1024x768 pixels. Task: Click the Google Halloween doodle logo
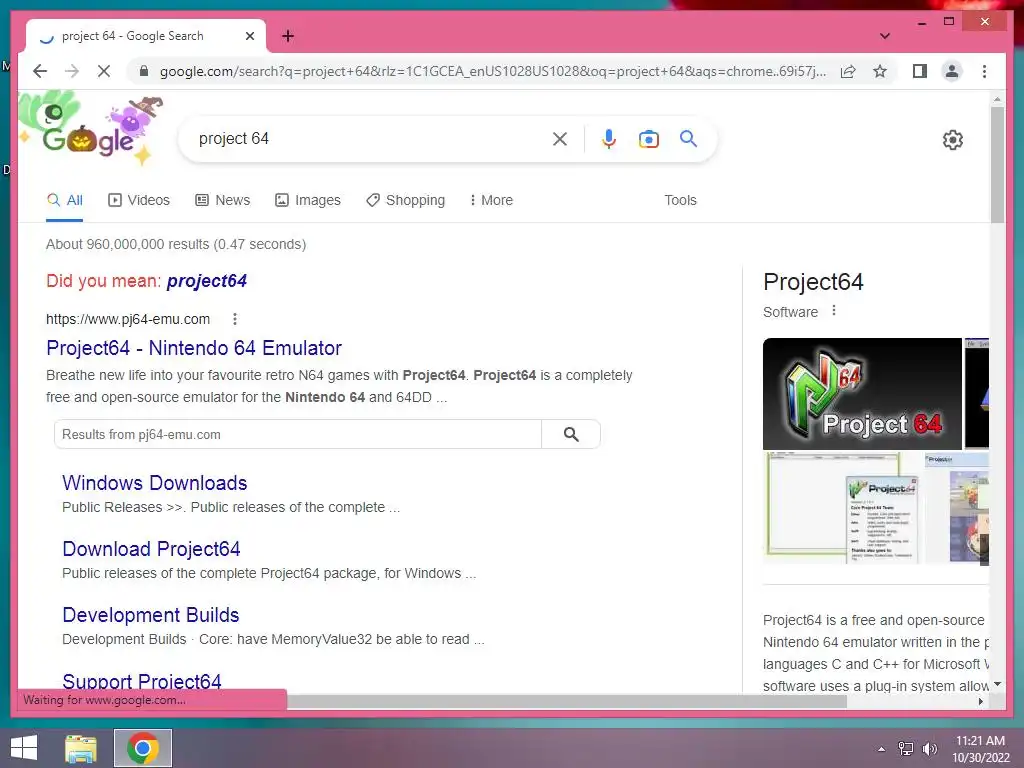(89, 130)
